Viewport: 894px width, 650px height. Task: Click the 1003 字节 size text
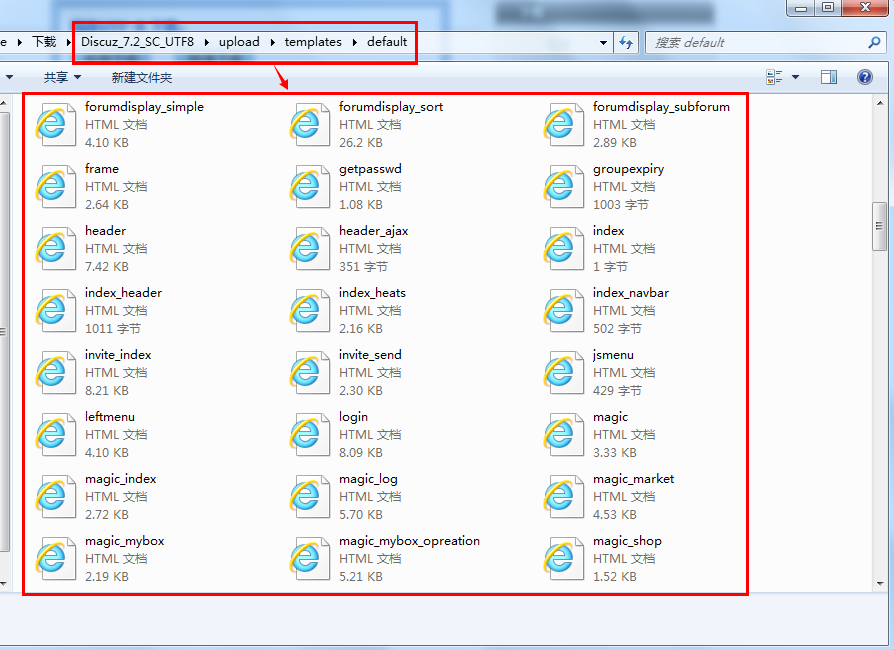click(620, 205)
